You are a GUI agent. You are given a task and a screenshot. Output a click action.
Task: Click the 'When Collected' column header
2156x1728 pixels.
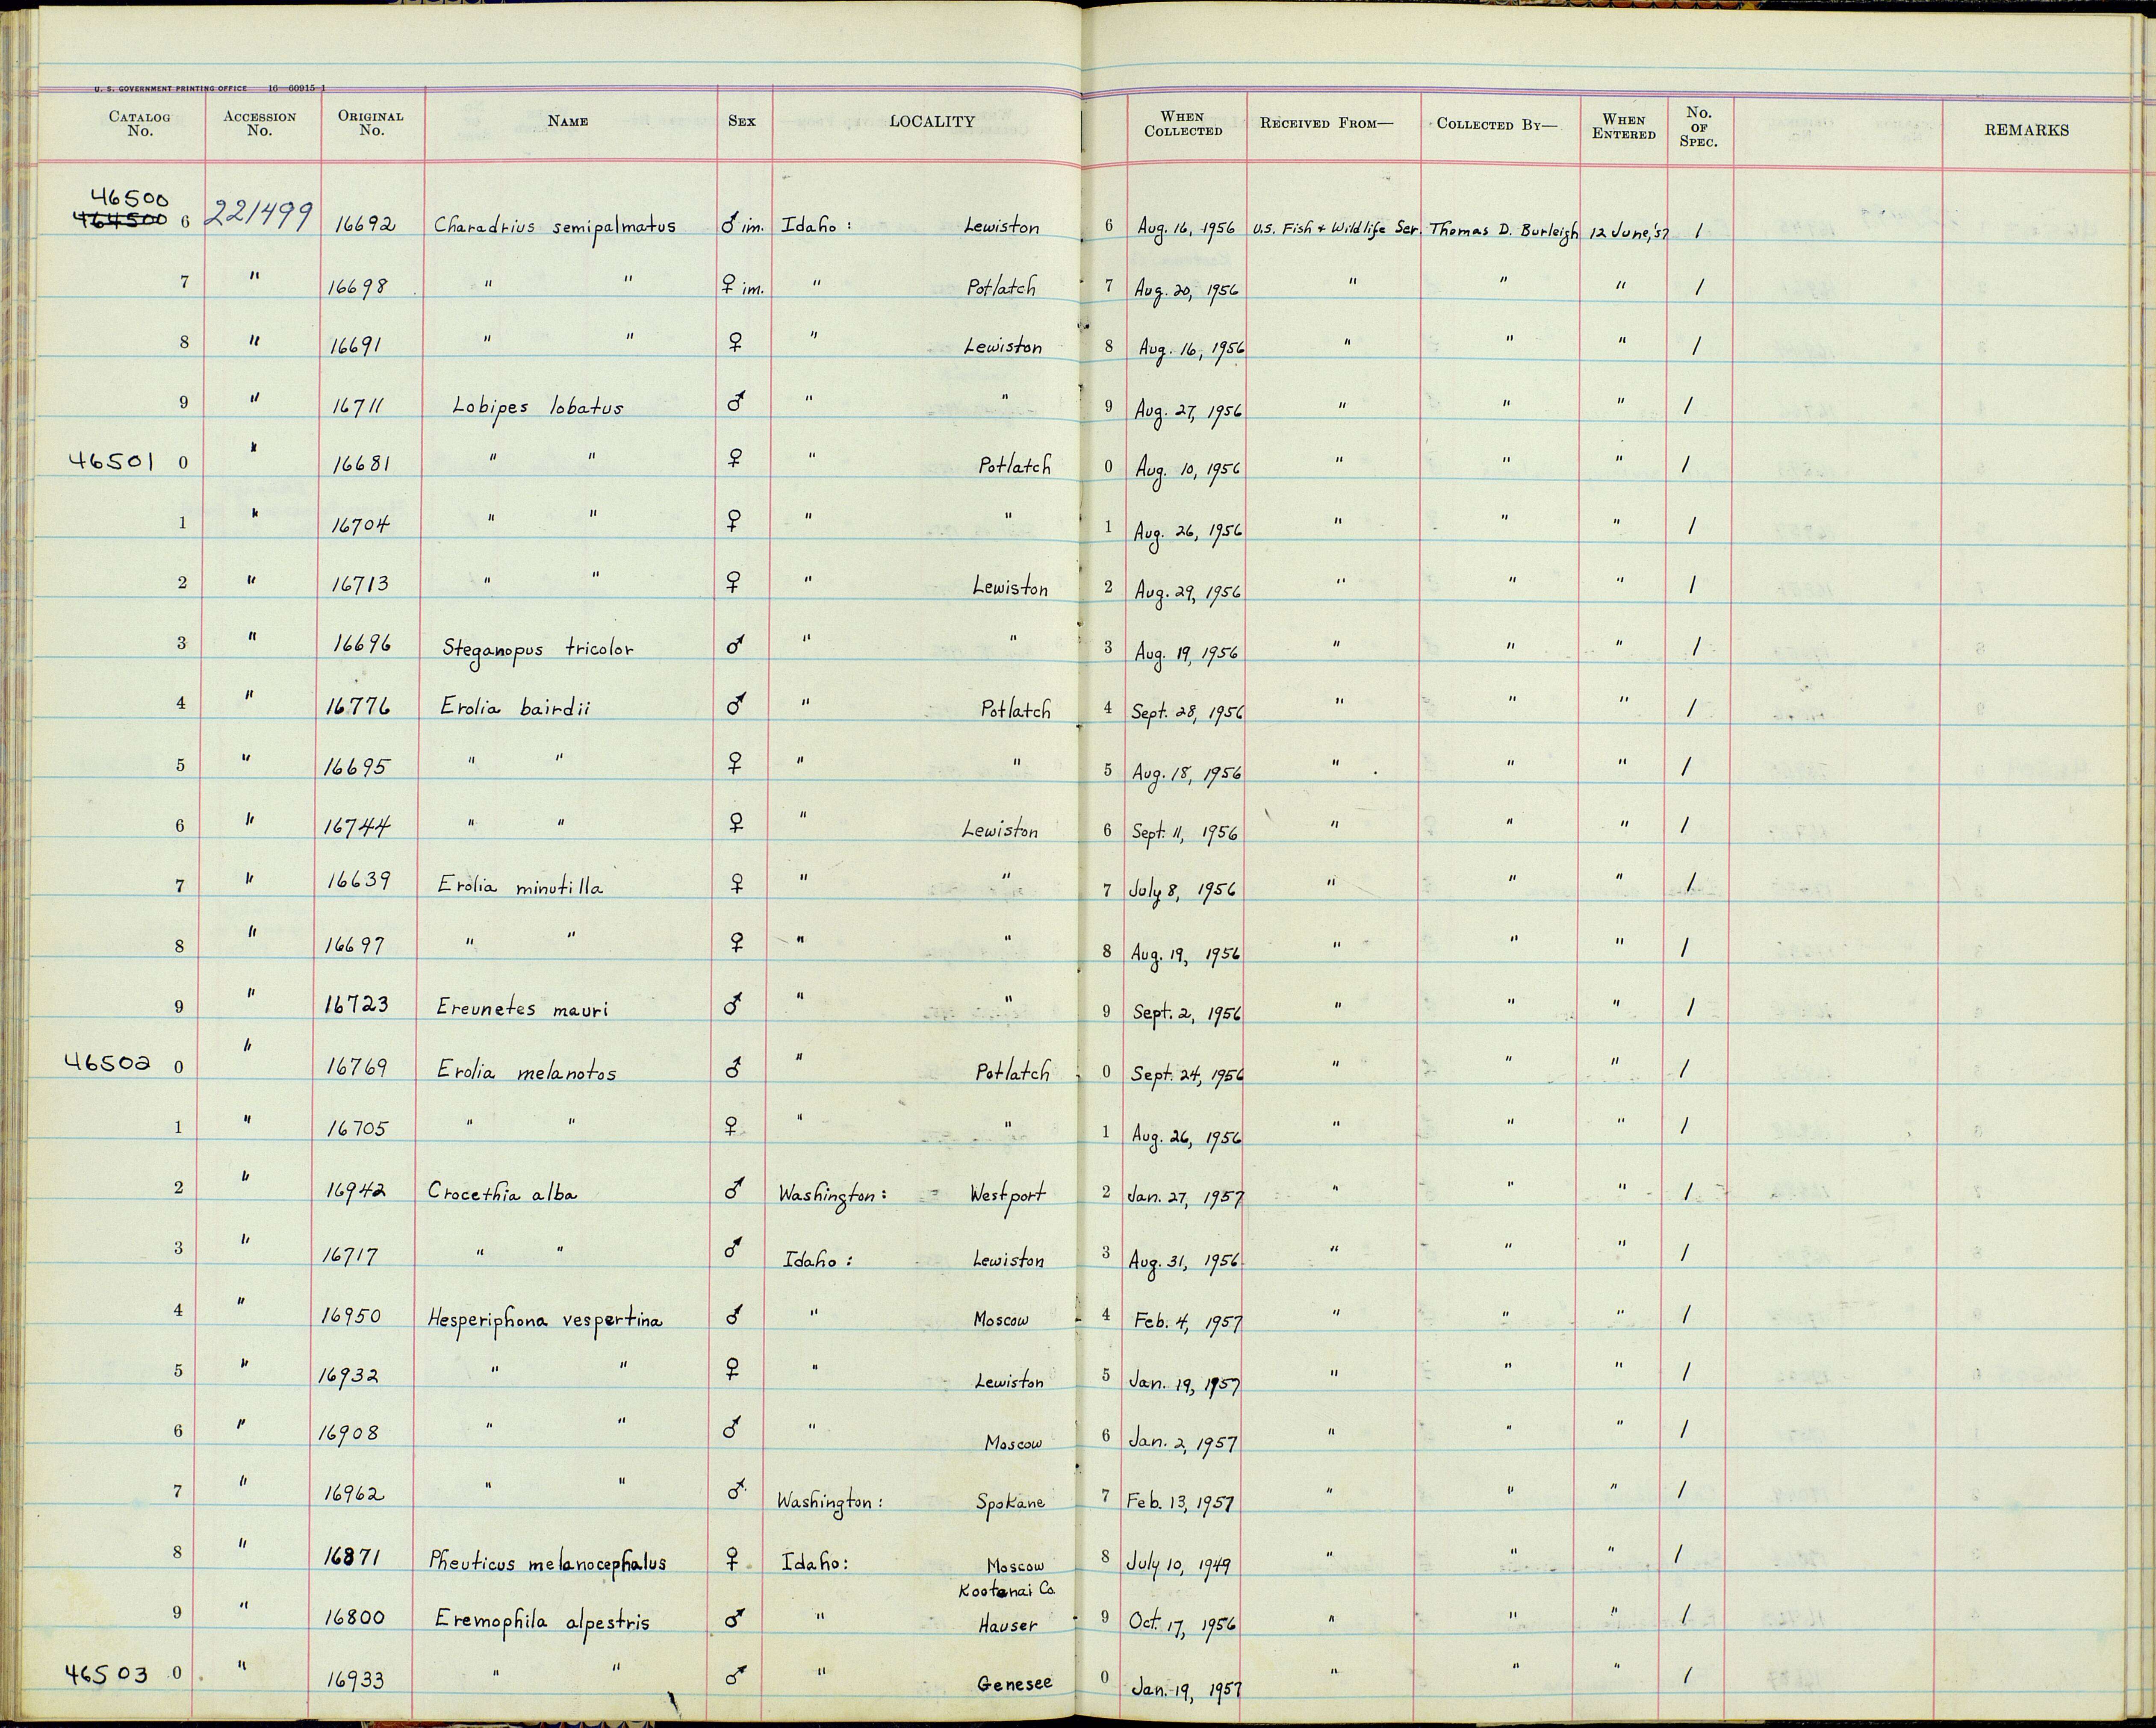pos(1183,124)
